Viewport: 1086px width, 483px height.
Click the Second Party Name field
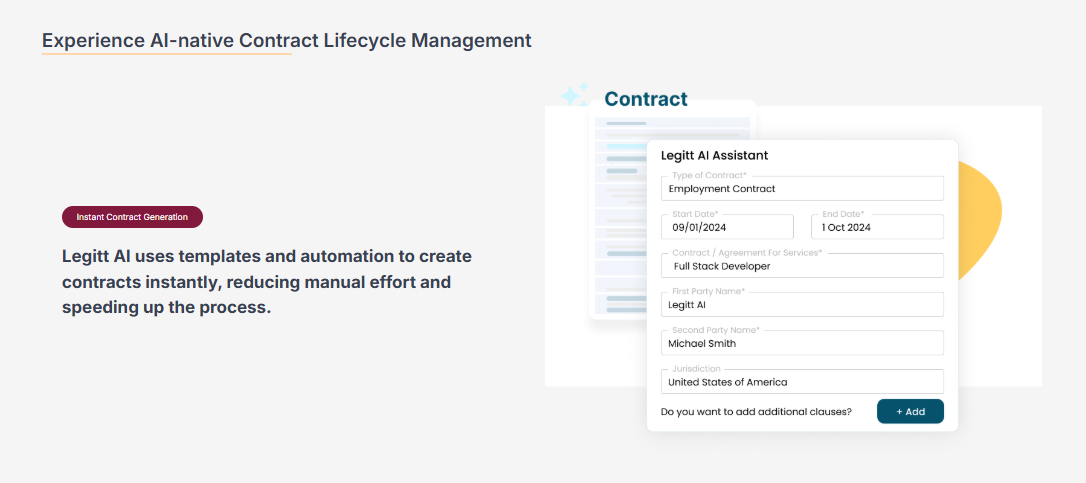pyautogui.click(x=802, y=343)
